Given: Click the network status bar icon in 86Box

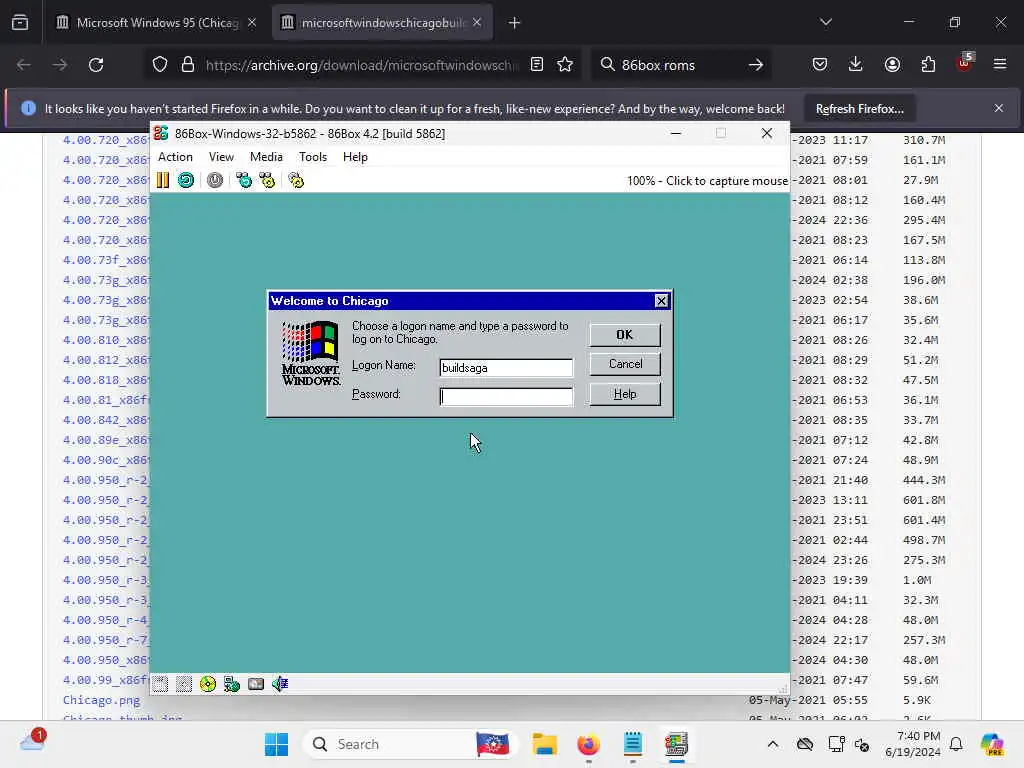Looking at the screenshot, I should tap(232, 684).
